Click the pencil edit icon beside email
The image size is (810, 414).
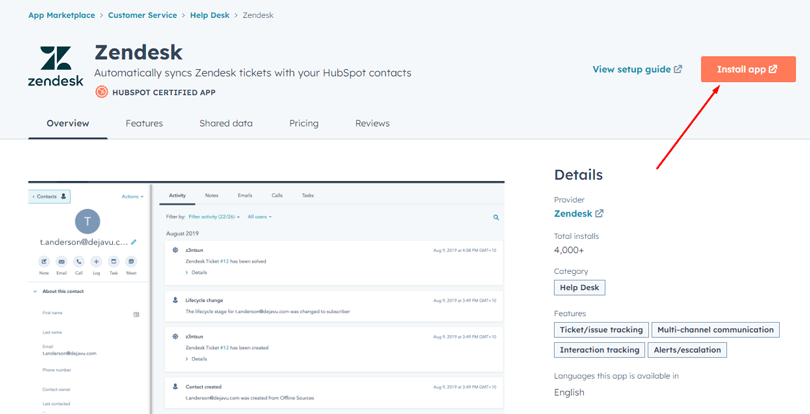pyautogui.click(x=134, y=242)
